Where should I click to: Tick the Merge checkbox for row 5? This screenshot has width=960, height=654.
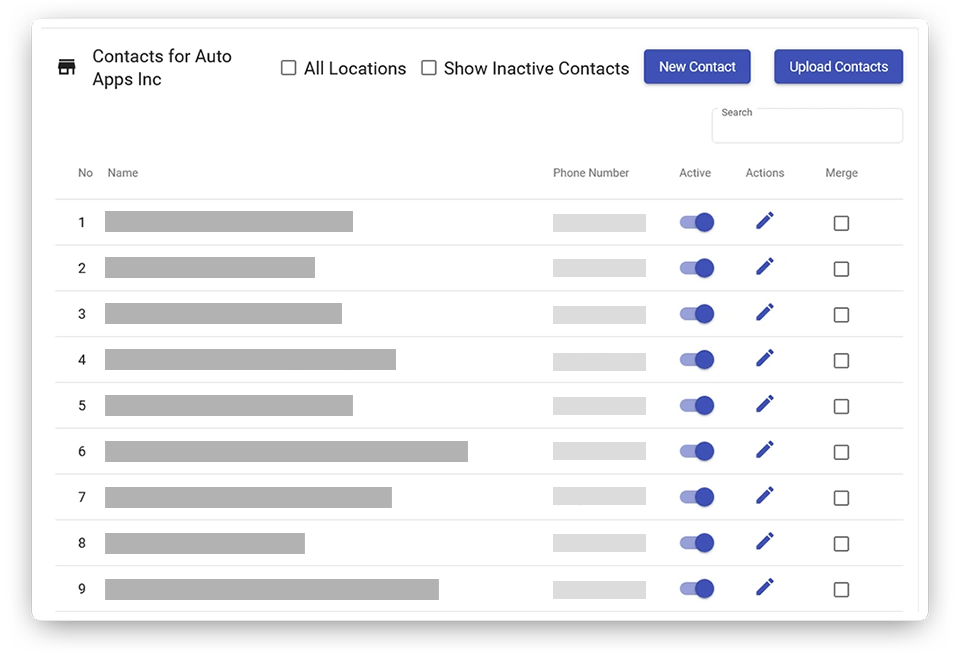coord(841,407)
